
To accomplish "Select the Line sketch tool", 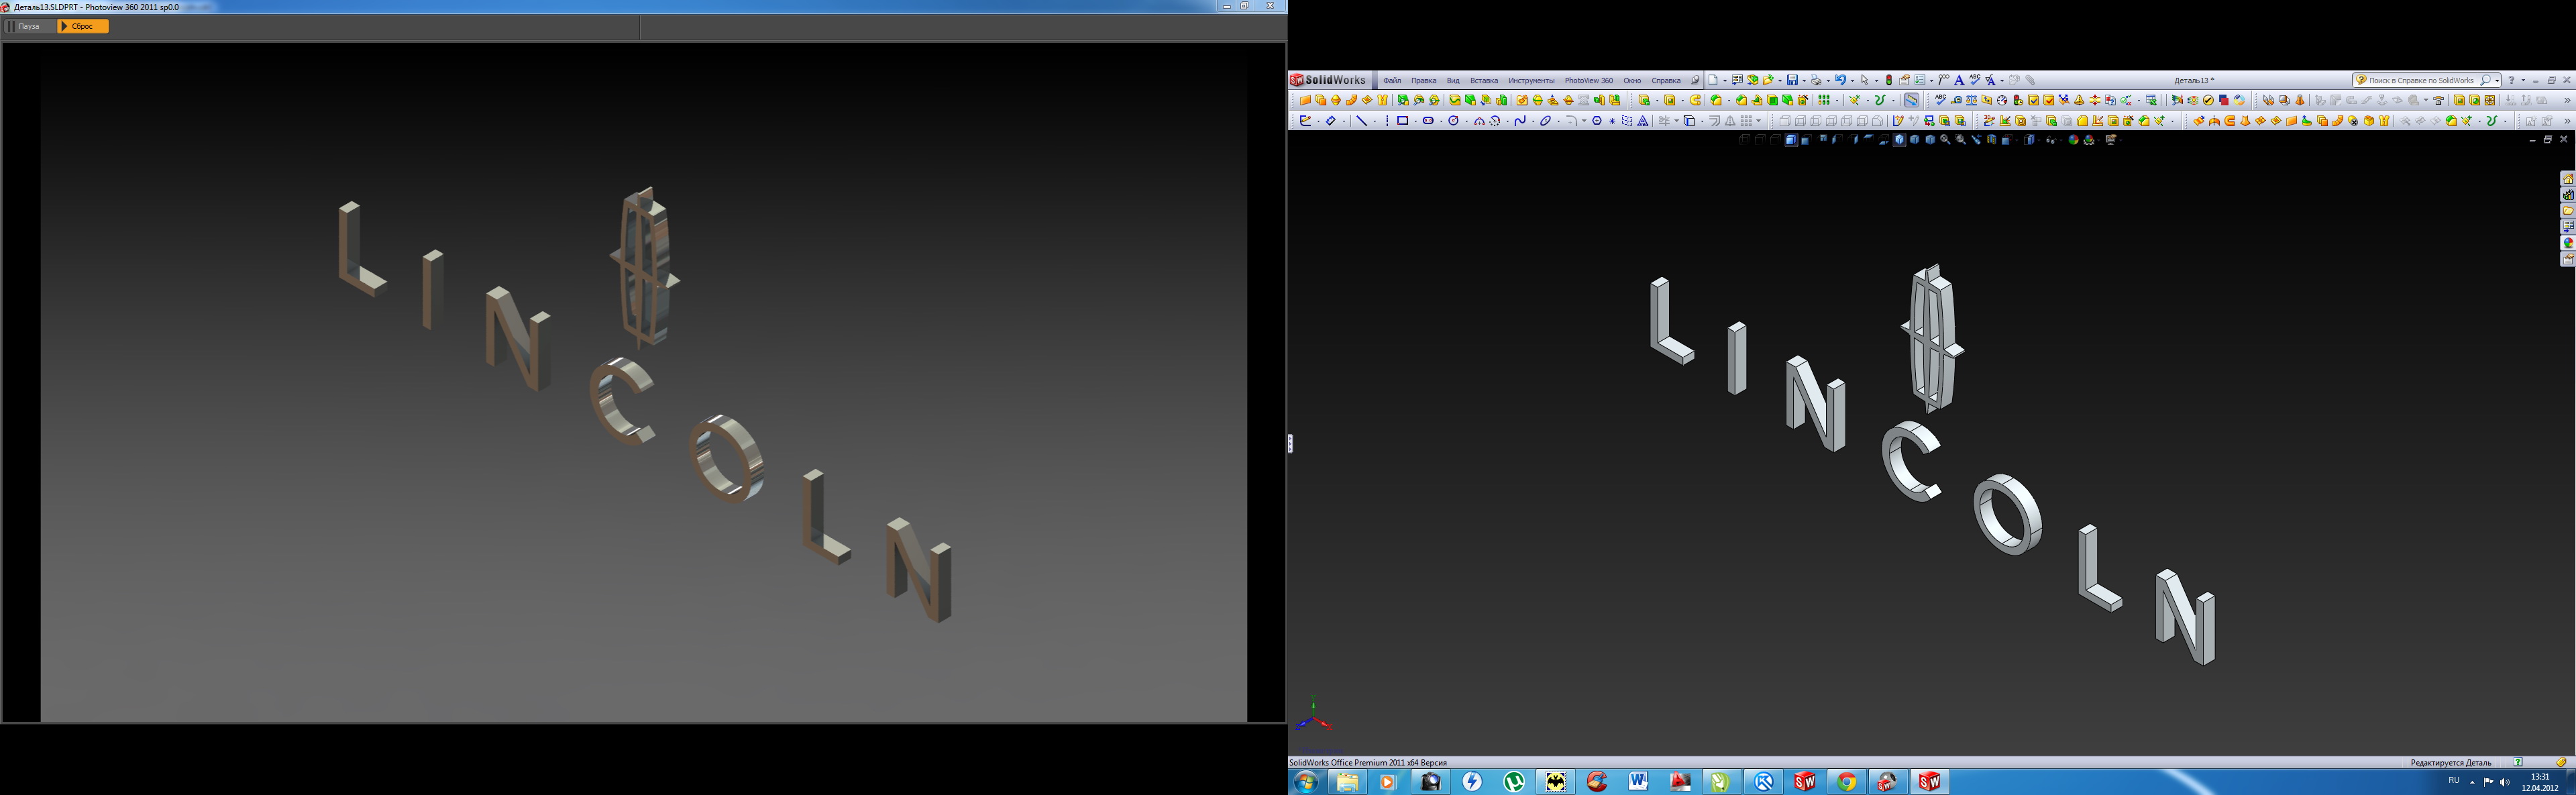I will (1362, 121).
